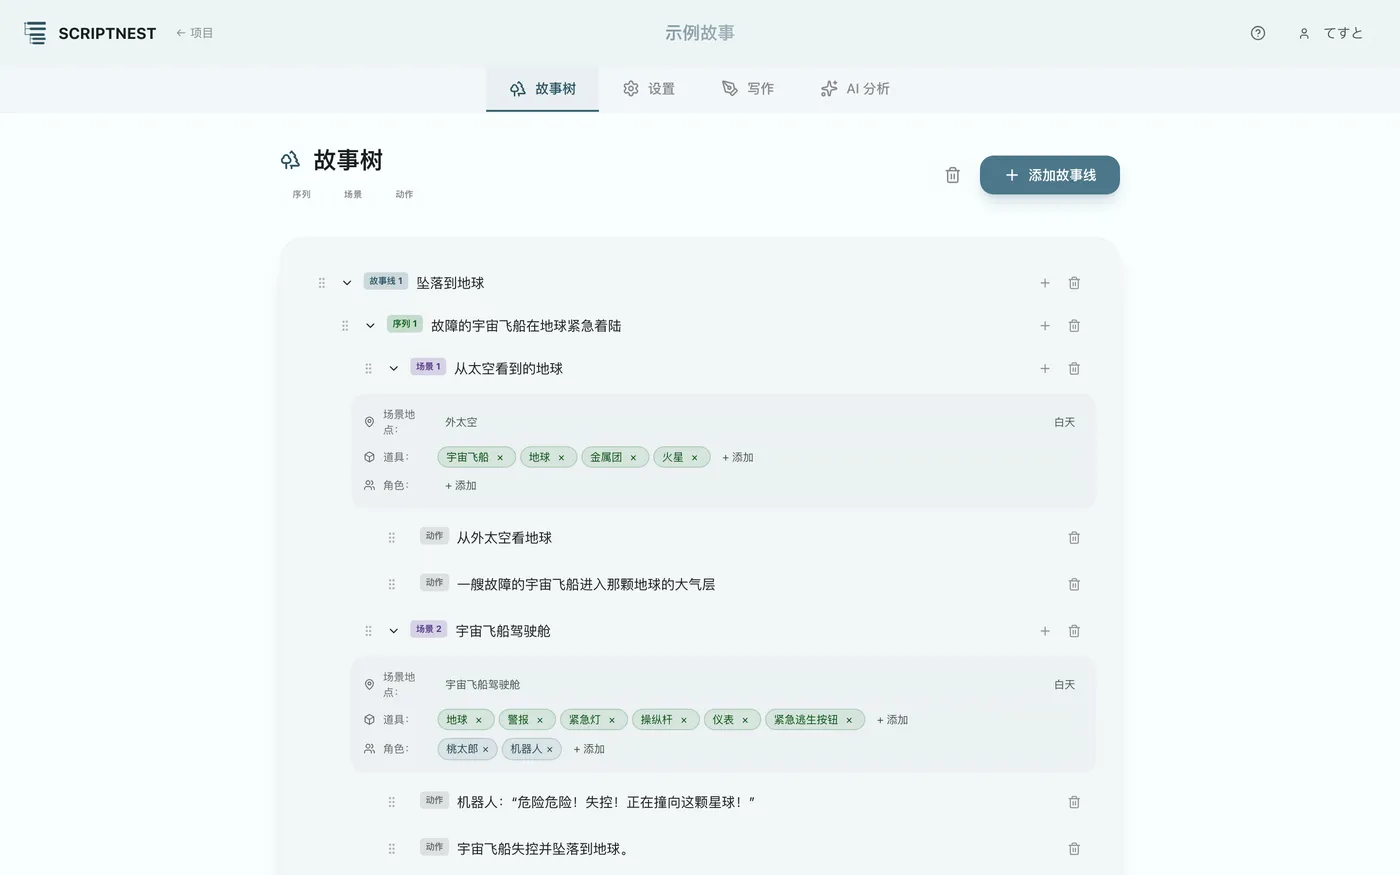Grab drag handle of scene 宇宙飞船驾驶舱
Image resolution: width=1400 pixels, height=875 pixels.
(368, 631)
